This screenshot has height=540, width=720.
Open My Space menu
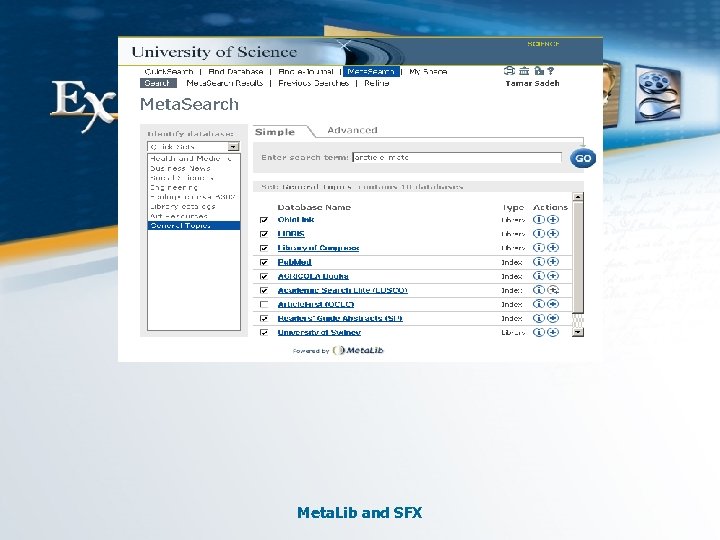click(x=428, y=72)
